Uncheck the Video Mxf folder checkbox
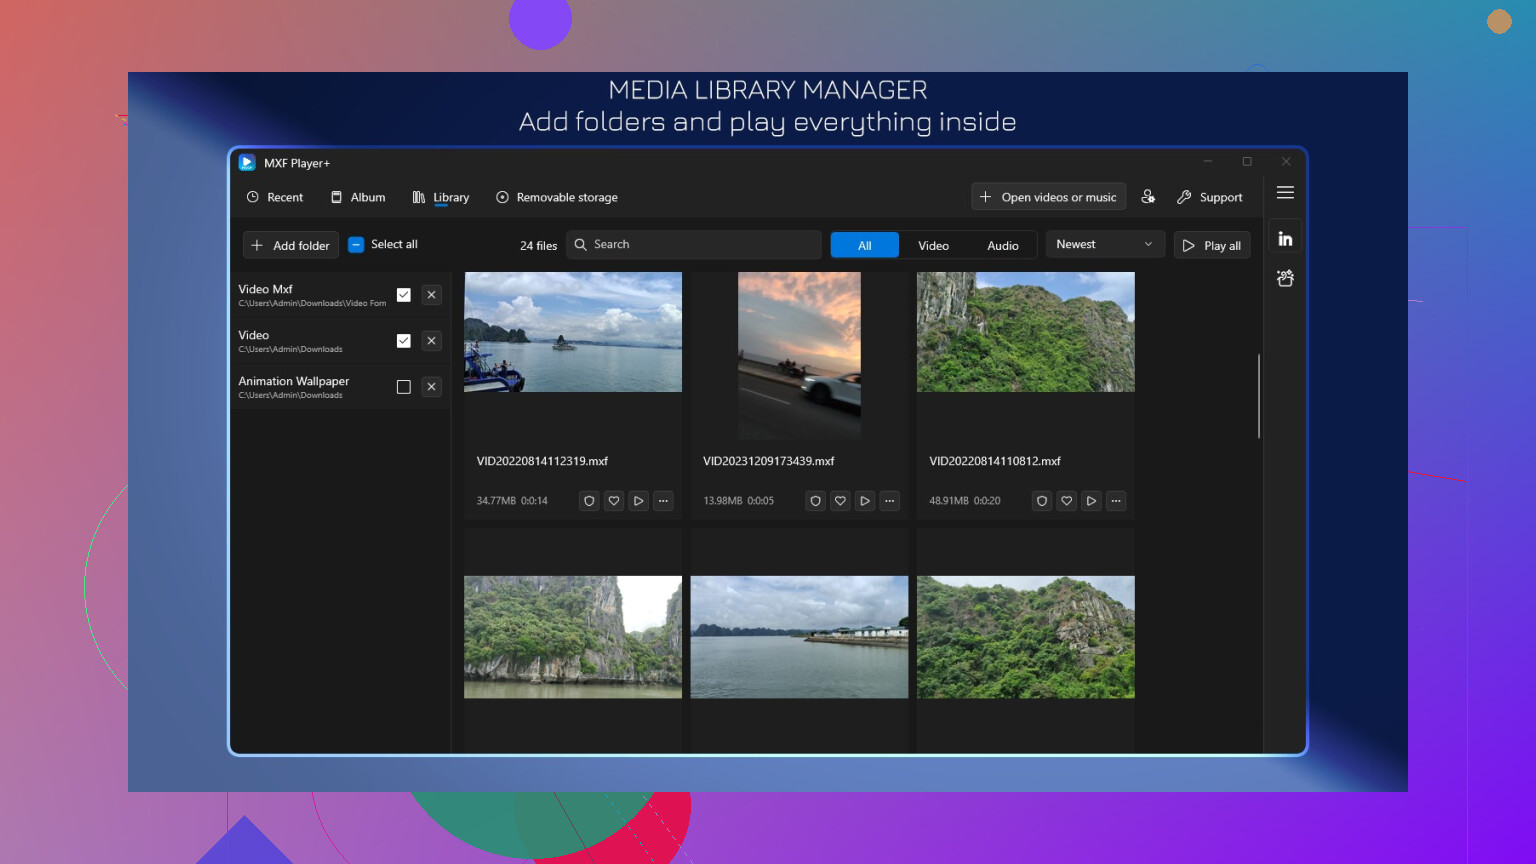This screenshot has height=864, width=1536. click(x=404, y=295)
